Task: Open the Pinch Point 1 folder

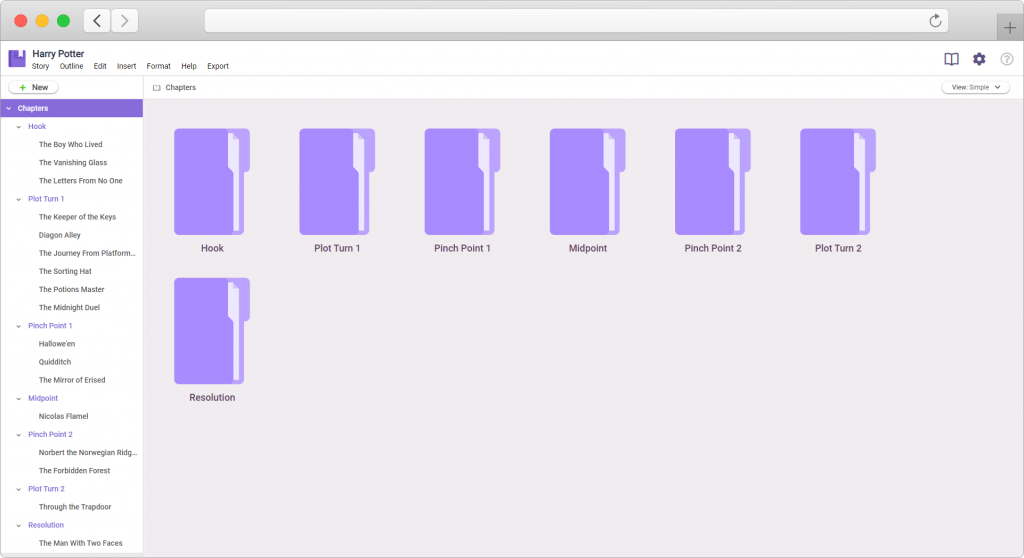Action: tap(461, 182)
